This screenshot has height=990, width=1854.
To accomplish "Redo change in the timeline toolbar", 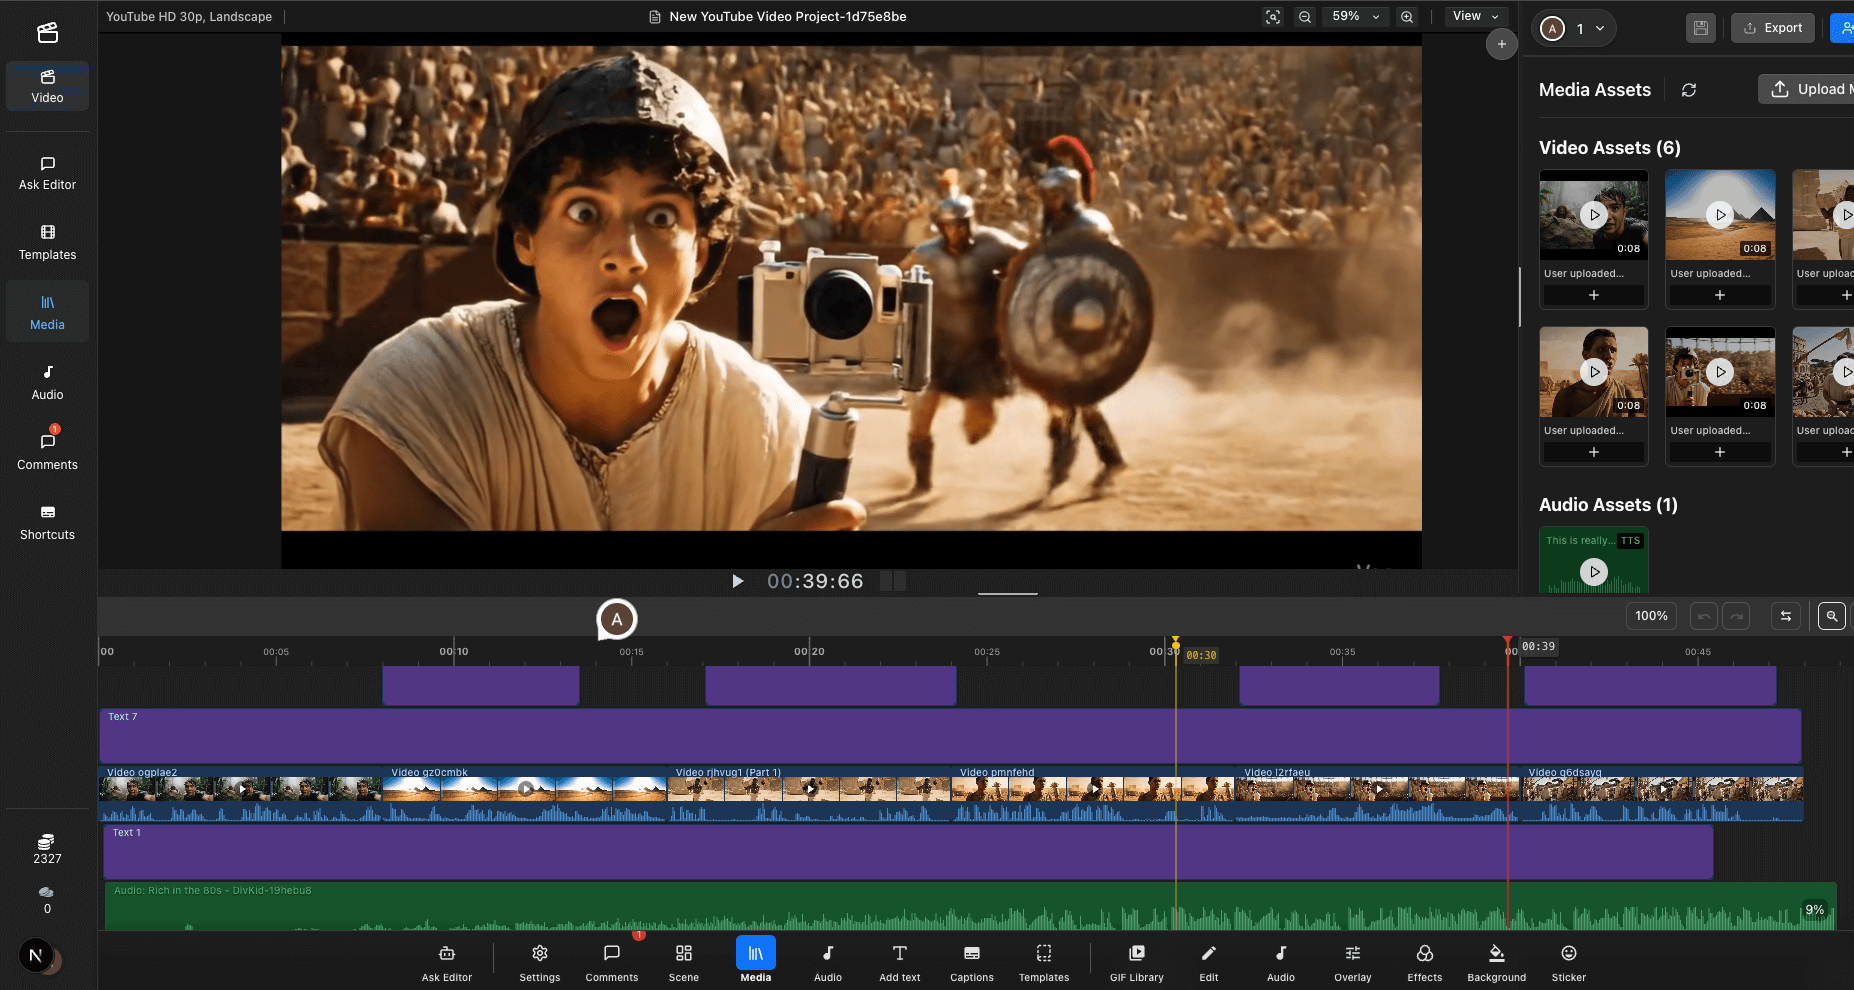I will pos(1736,616).
